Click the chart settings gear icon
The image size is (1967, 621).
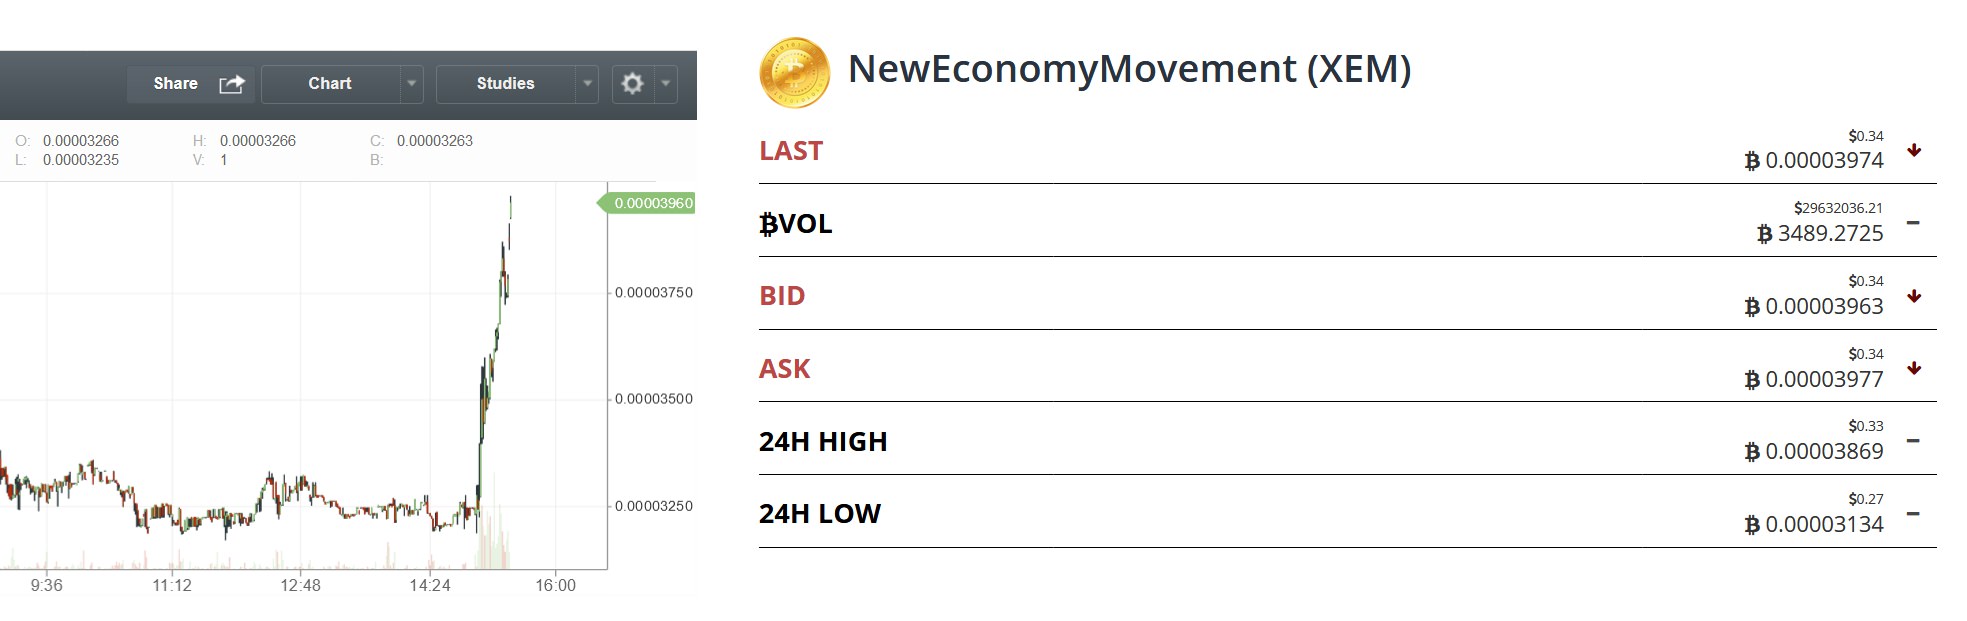(x=632, y=84)
